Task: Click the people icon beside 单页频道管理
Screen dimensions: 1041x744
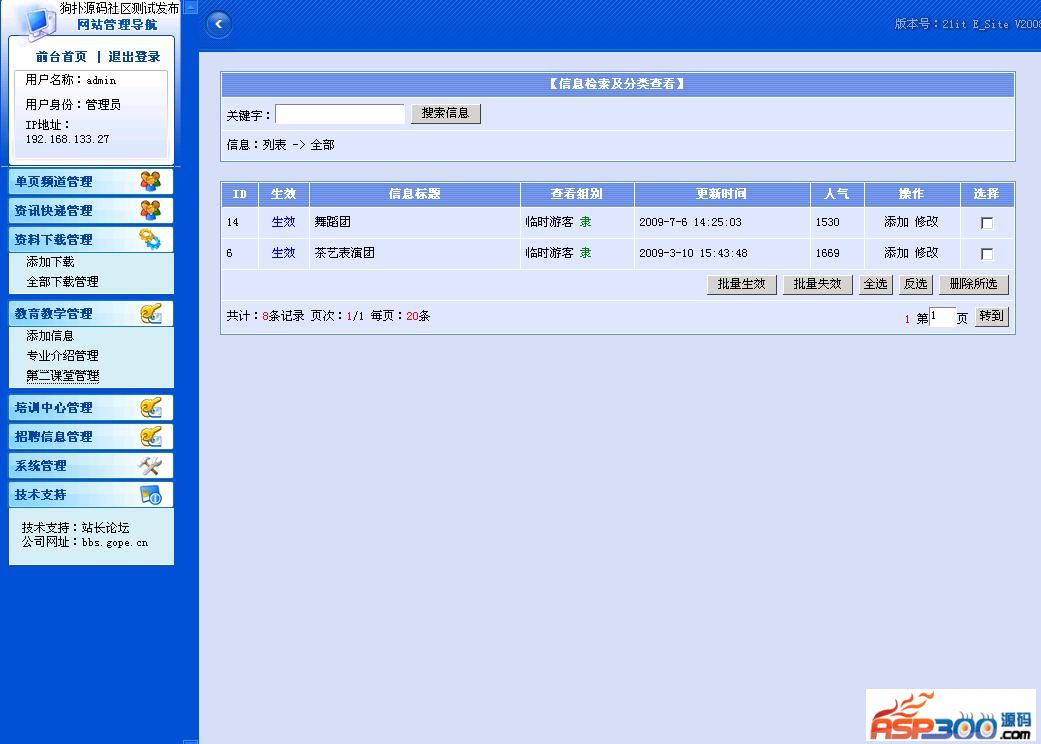Action: [x=150, y=181]
